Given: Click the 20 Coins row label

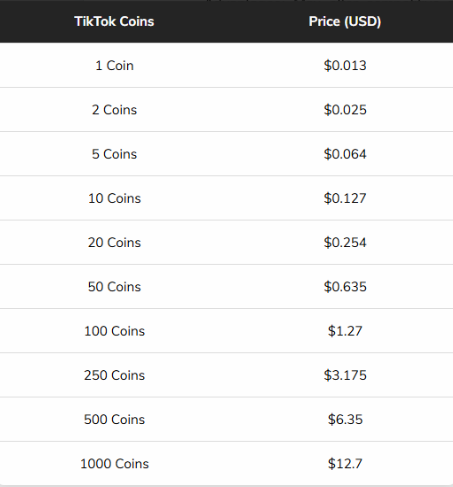Looking at the screenshot, I should (114, 242).
